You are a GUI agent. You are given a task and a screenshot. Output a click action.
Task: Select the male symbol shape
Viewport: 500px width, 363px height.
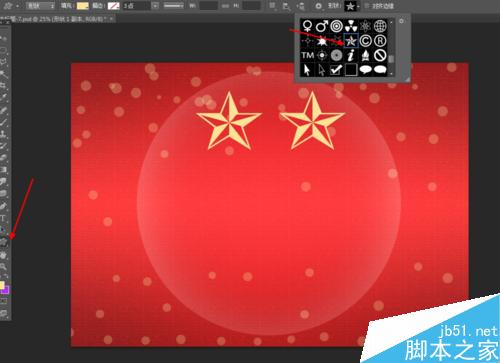click(322, 26)
